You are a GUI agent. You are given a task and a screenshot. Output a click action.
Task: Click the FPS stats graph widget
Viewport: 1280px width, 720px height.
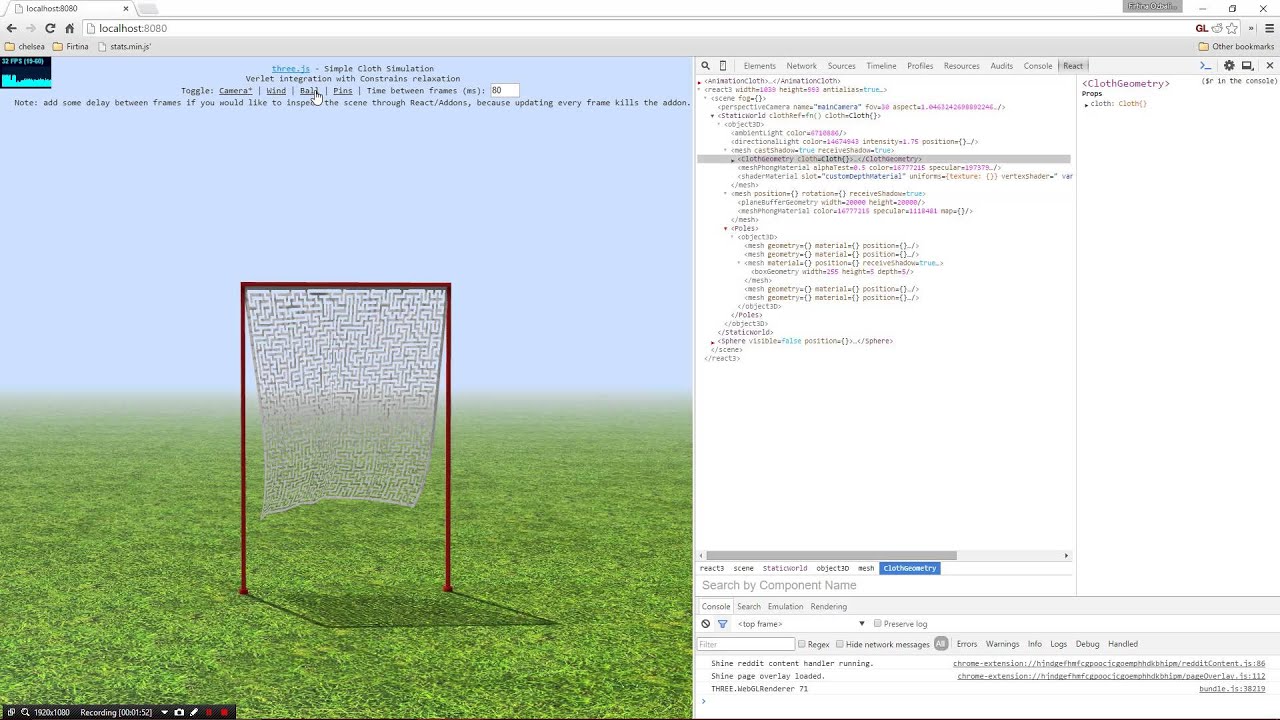coord(26,73)
